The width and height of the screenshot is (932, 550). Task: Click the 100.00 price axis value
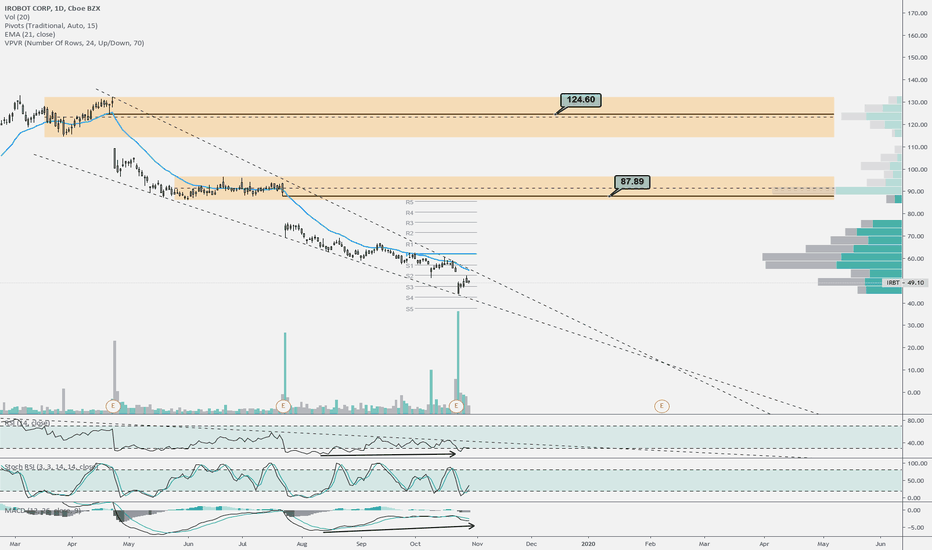click(x=917, y=169)
